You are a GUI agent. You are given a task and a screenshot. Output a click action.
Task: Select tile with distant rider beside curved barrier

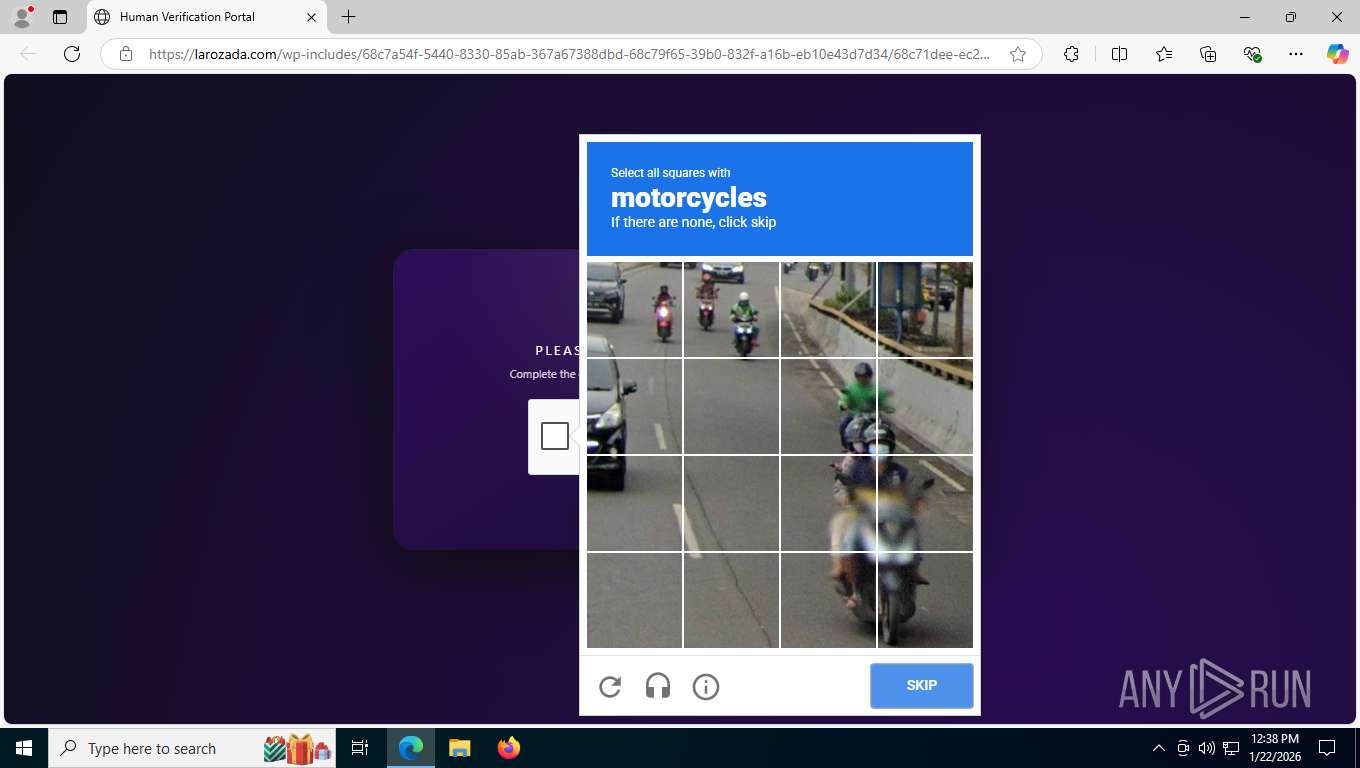pos(828,309)
